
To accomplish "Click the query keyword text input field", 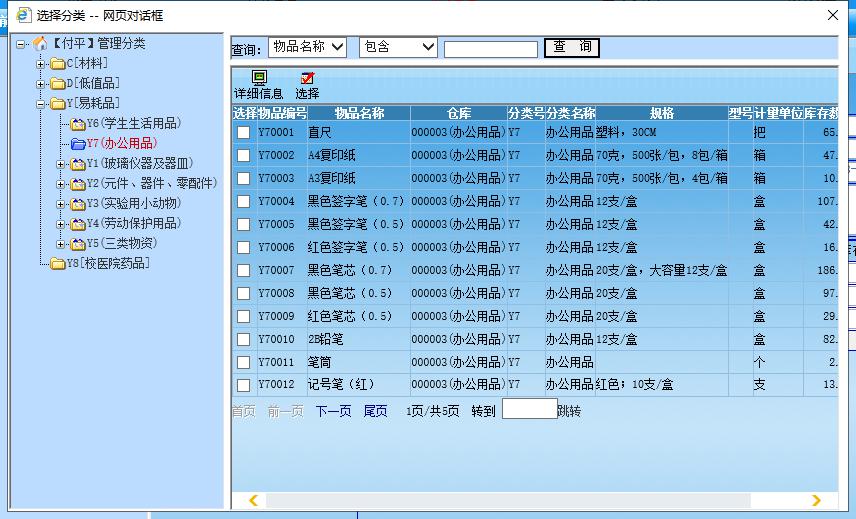I will pyautogui.click(x=491, y=49).
